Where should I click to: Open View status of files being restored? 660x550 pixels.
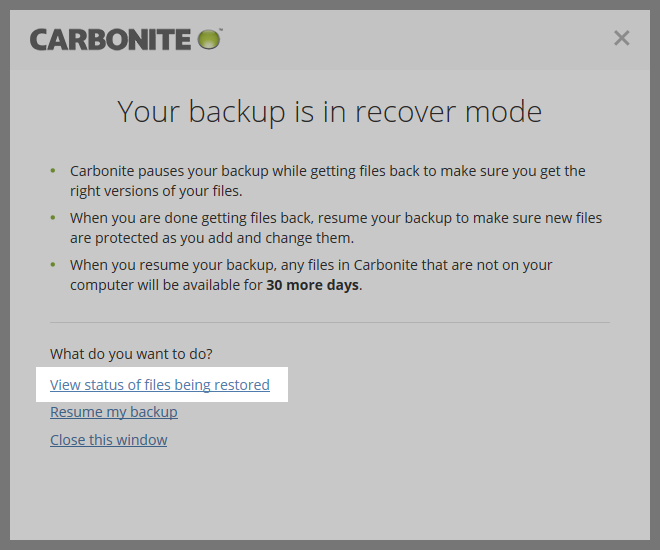tap(160, 385)
